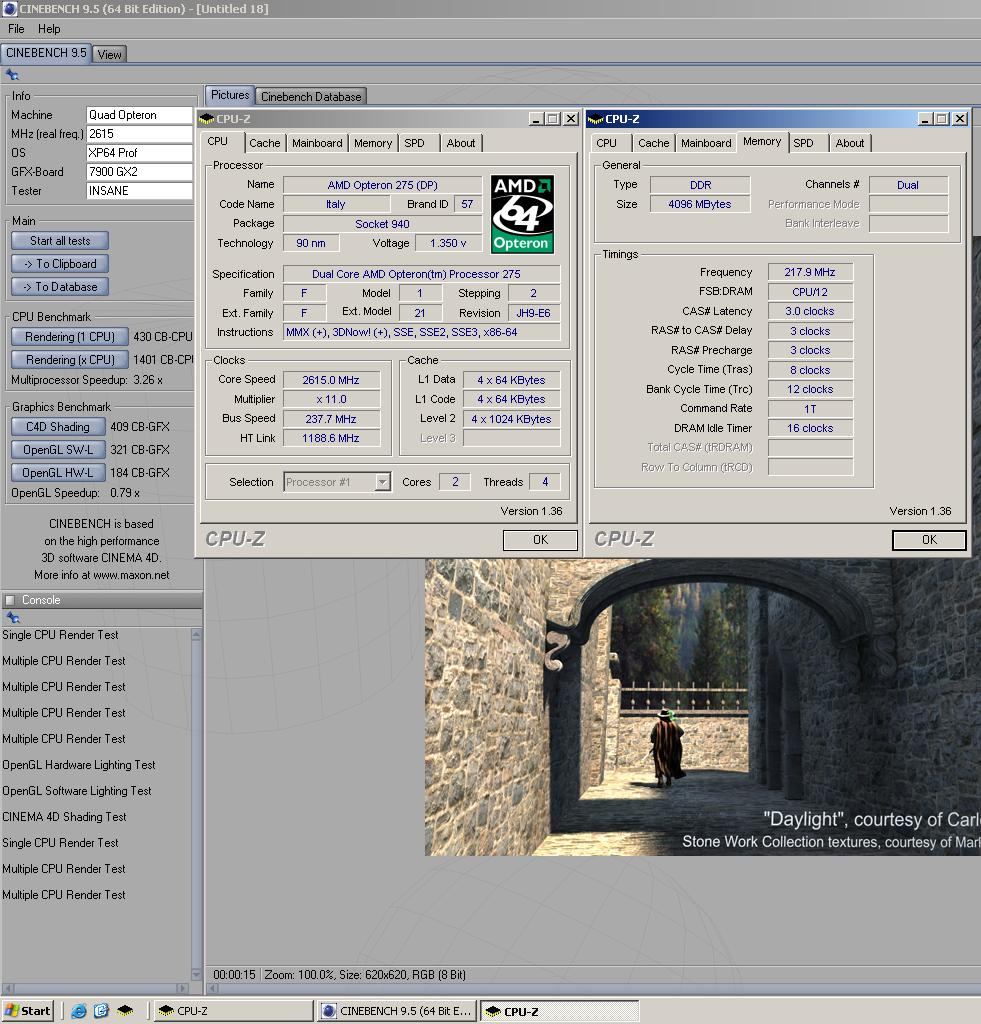981x1024 pixels.
Task: Click the '2615.0 MHz' core speed value
Action: click(331, 380)
